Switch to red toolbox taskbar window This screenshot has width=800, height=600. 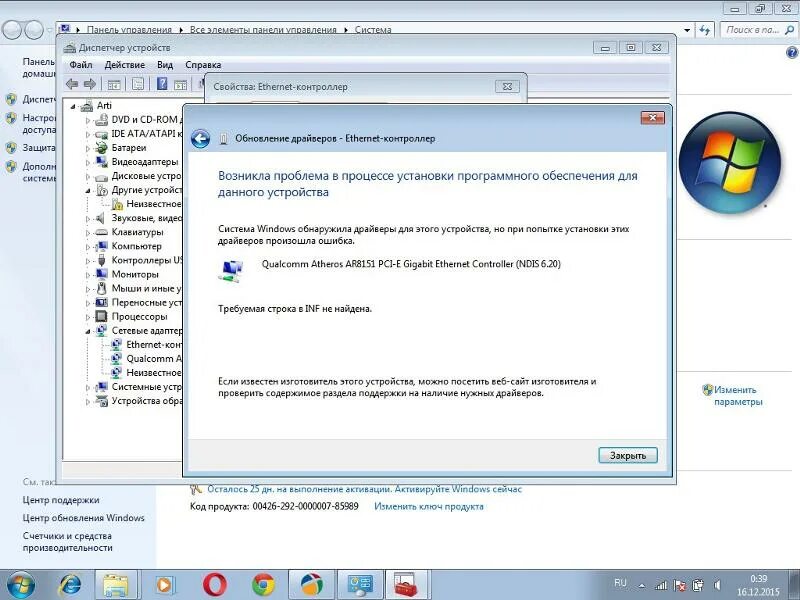pyautogui.click(x=407, y=585)
